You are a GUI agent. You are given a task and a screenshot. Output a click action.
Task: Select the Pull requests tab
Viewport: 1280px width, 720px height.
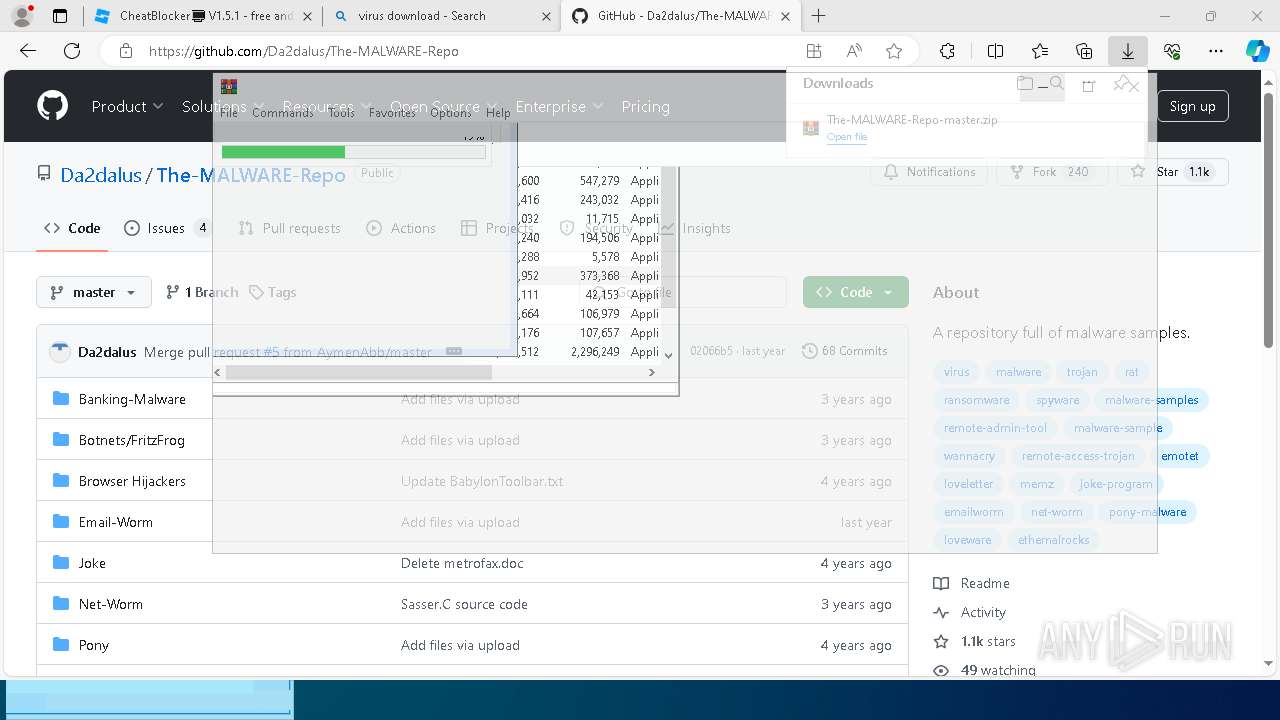click(x=290, y=228)
